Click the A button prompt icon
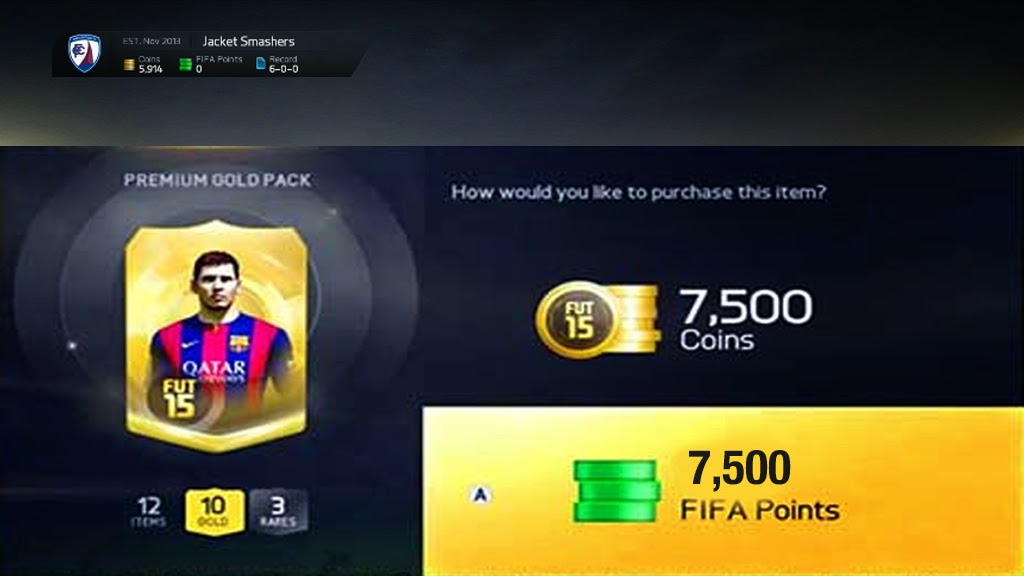Screen dimensions: 1024x576 480,495
